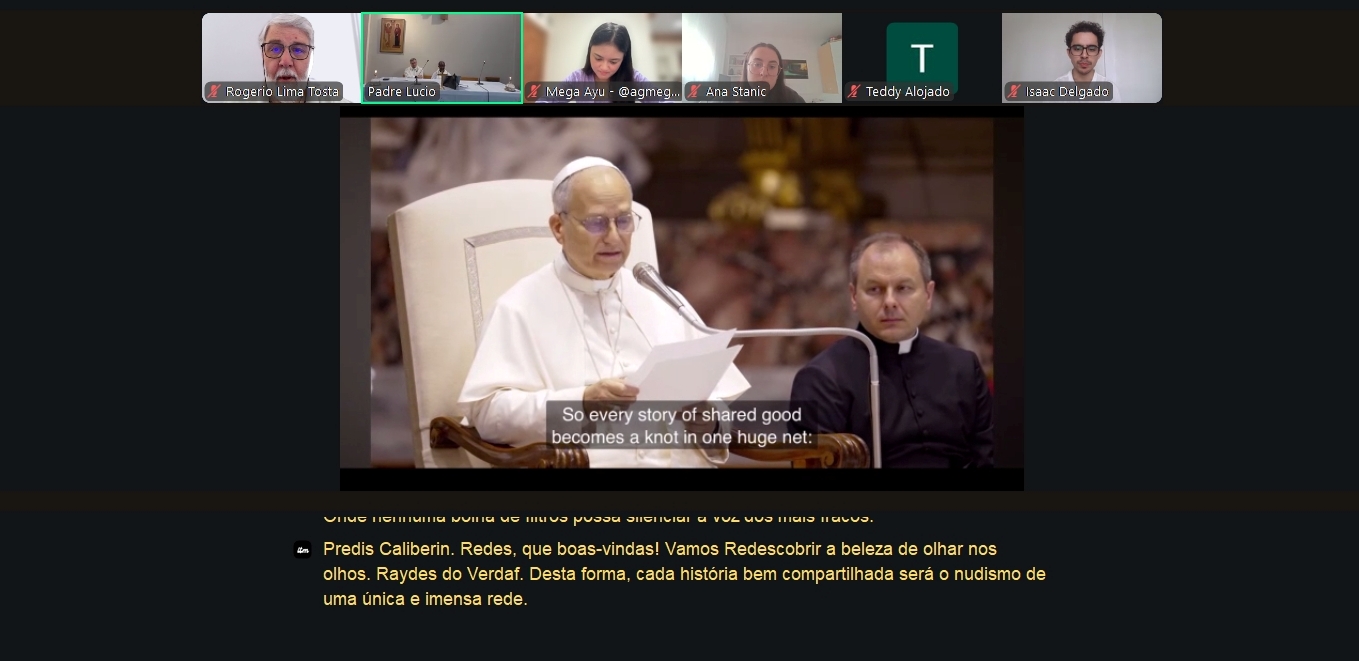Click muted mic icon beside Rogerio Lima Tosta
This screenshot has height=661, width=1359.
(x=214, y=92)
